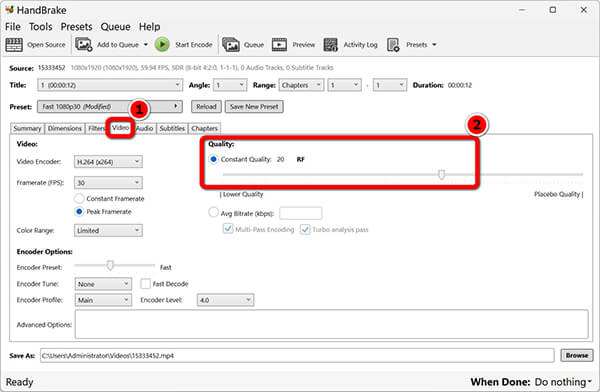The image size is (600, 392).
Task: Switch to the Chapters tab
Action: click(x=204, y=128)
